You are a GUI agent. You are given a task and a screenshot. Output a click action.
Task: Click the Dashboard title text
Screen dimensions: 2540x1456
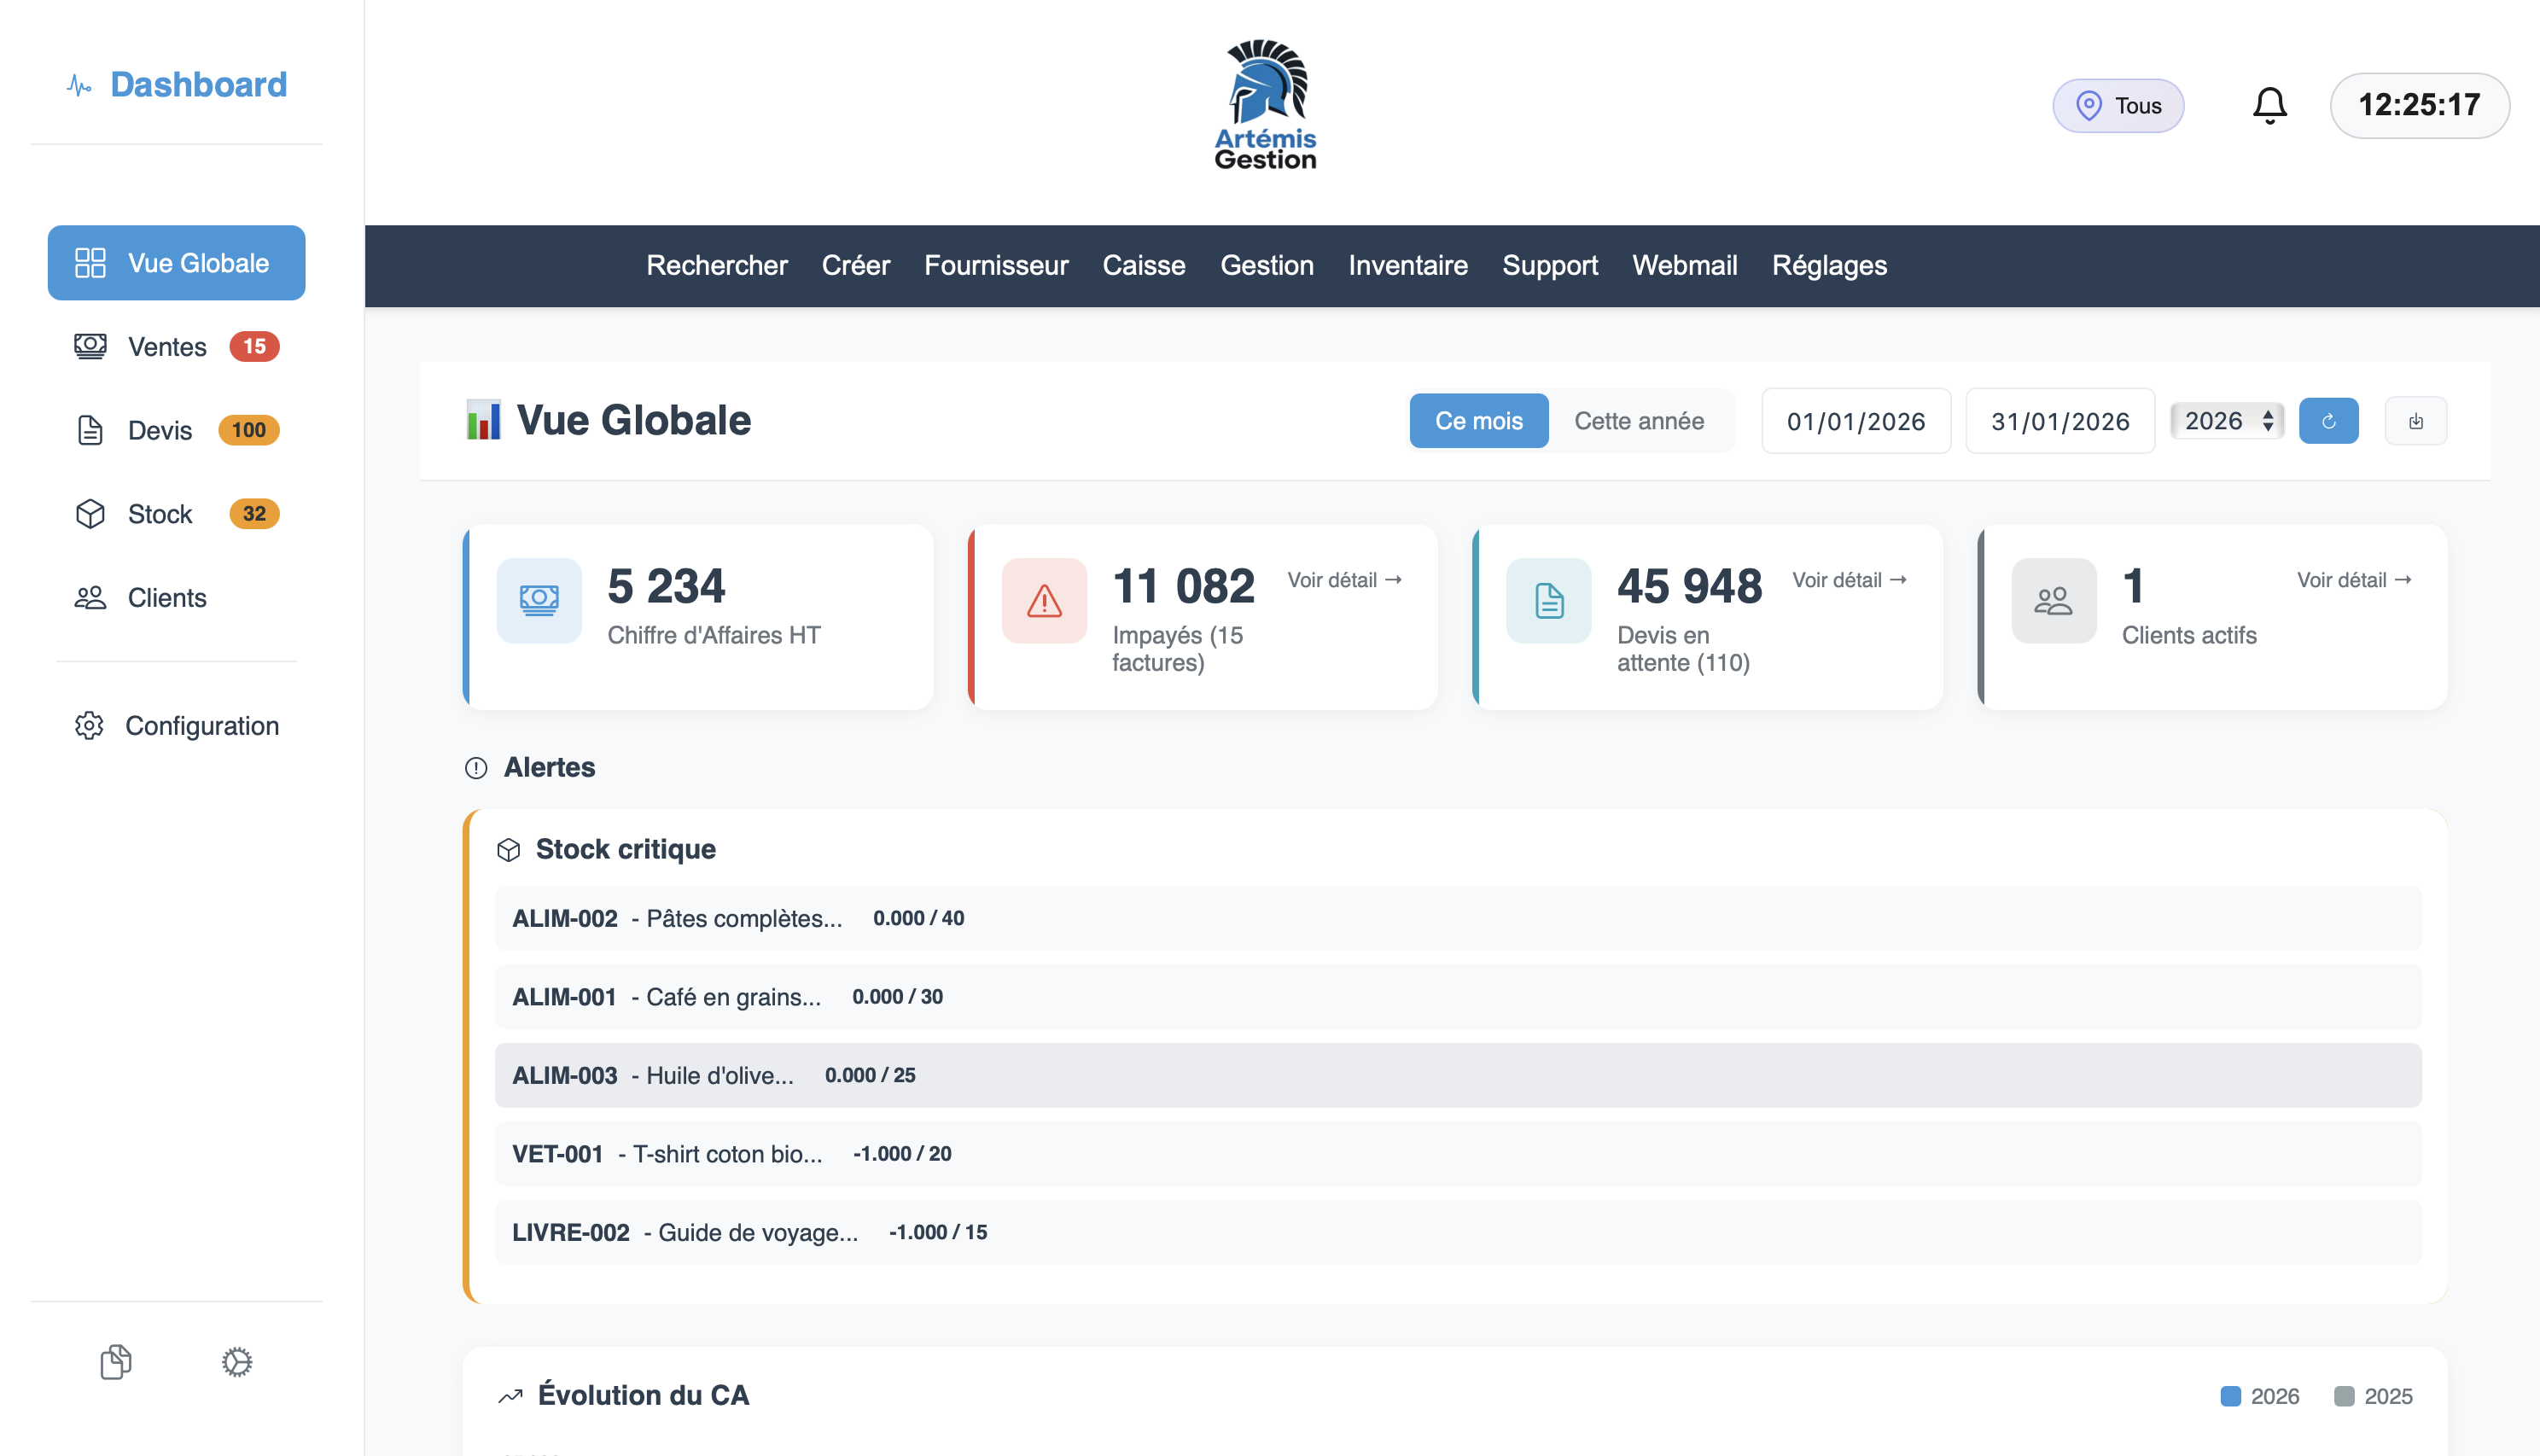point(198,85)
